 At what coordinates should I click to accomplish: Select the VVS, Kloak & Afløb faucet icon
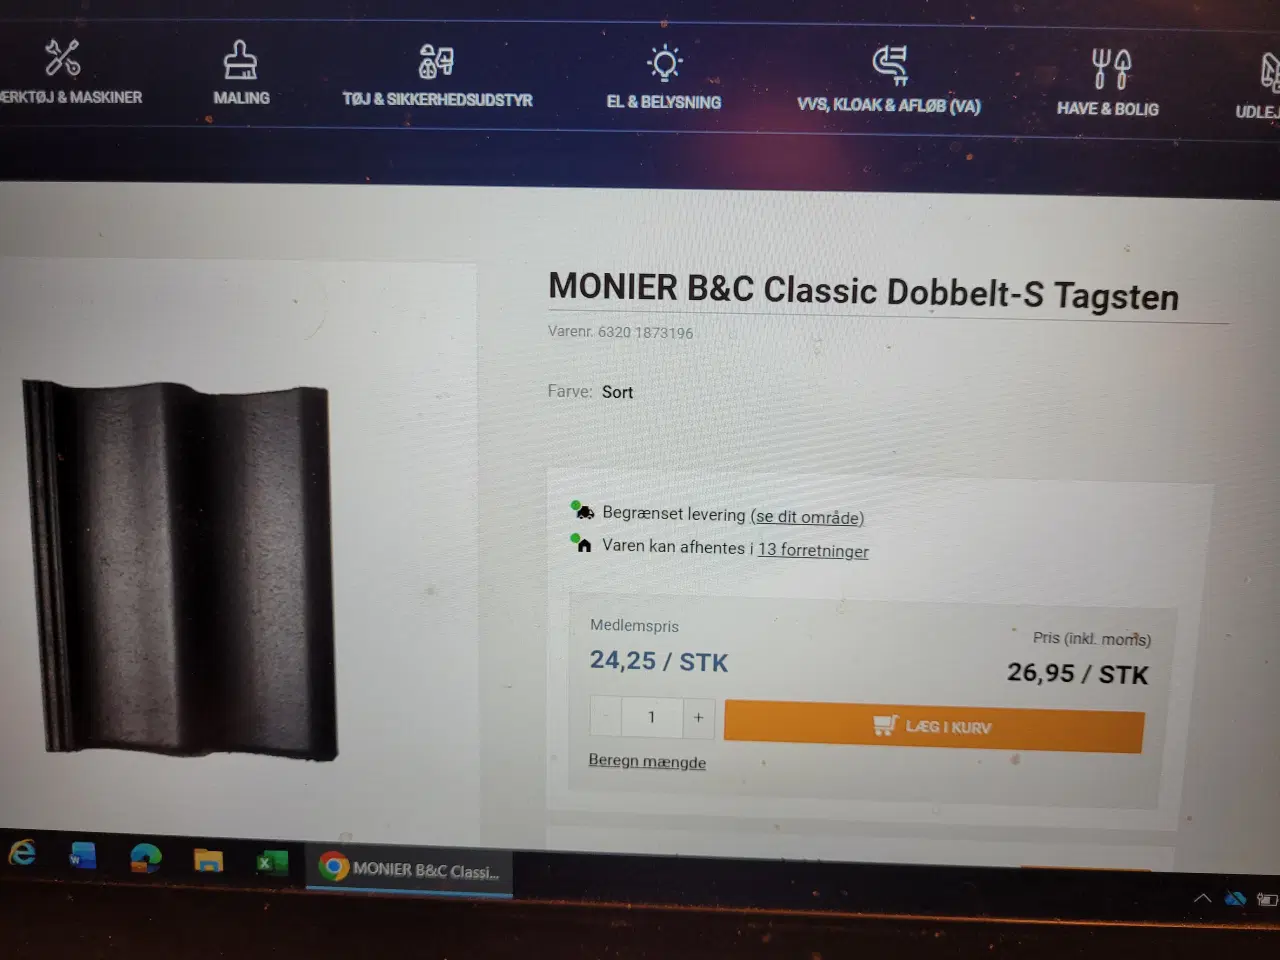tap(889, 66)
